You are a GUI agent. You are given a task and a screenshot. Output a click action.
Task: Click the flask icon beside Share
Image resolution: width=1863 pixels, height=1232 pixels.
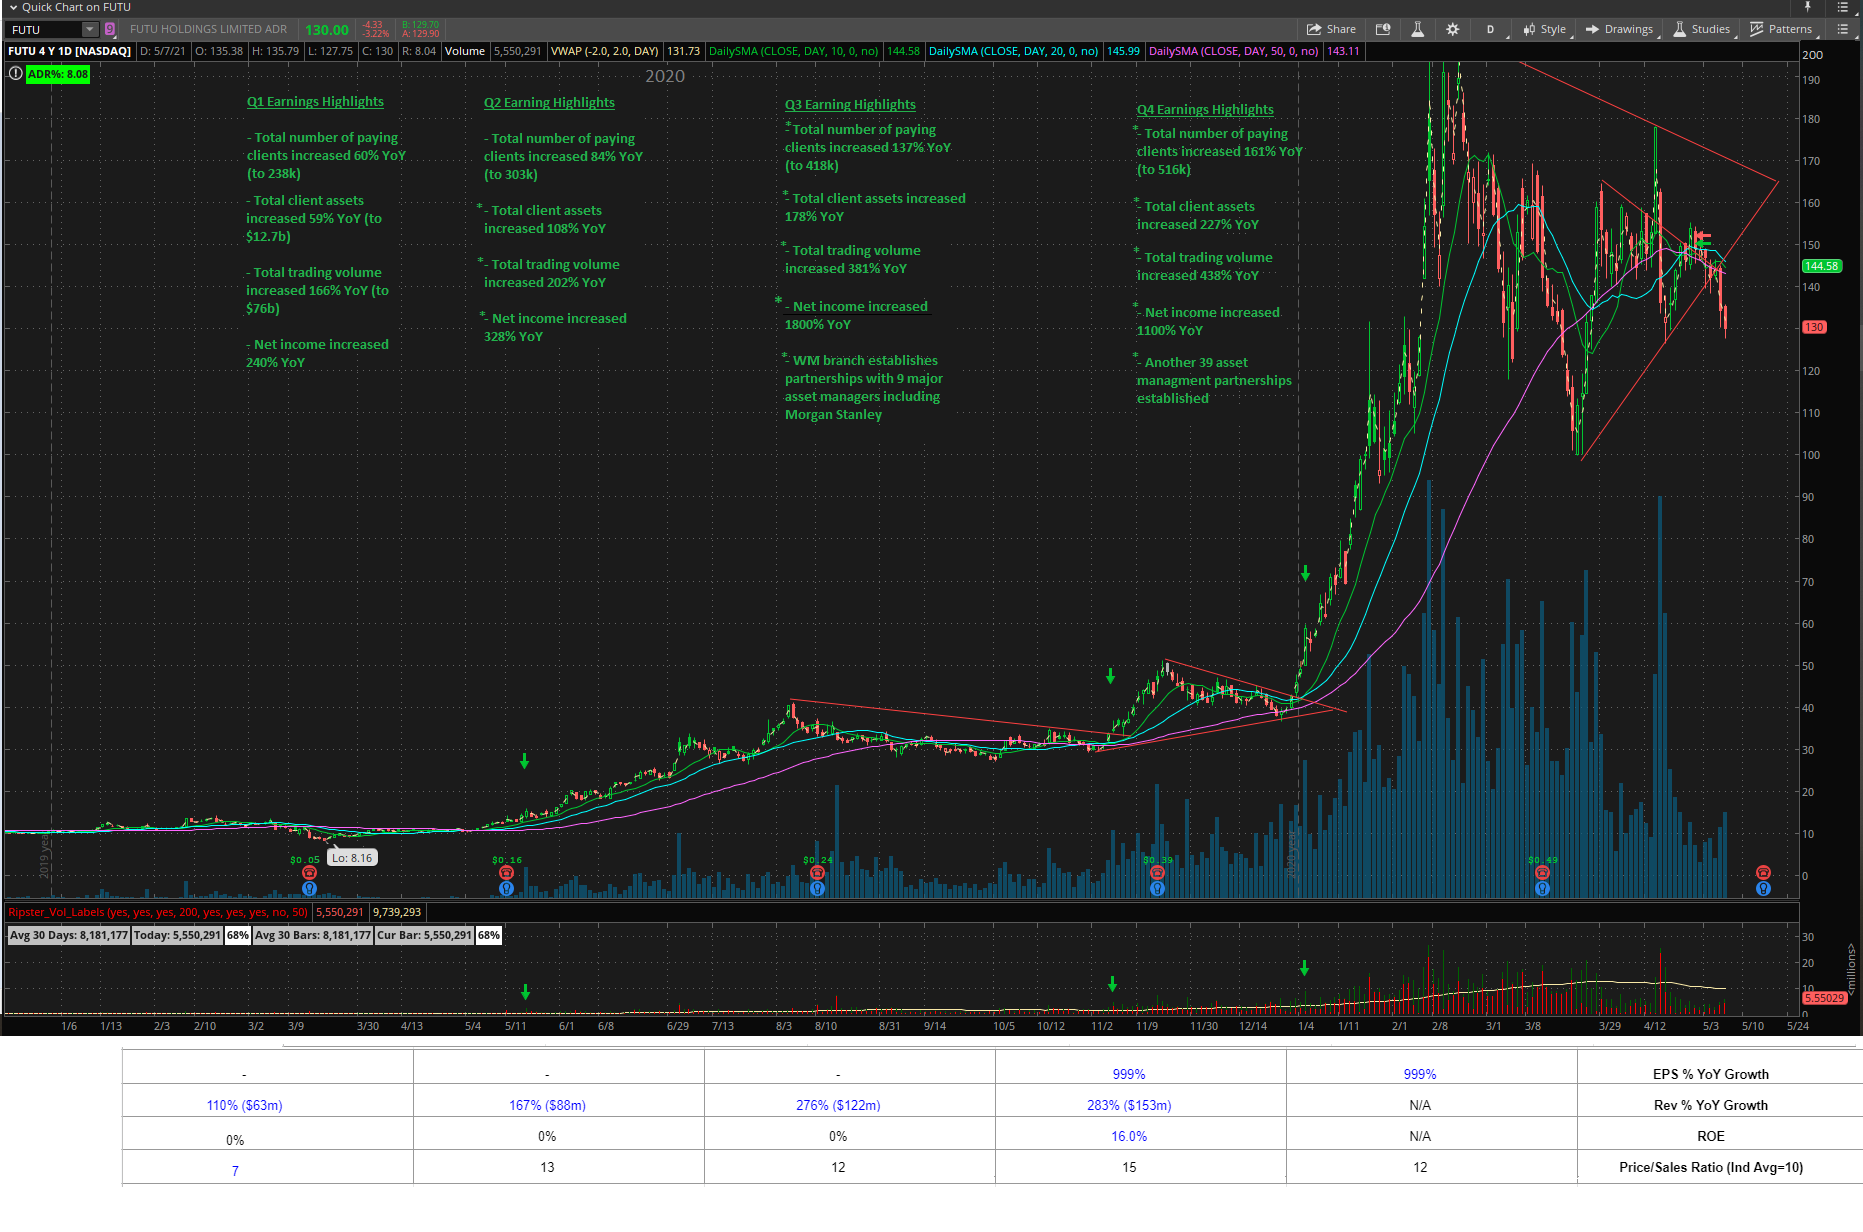(x=1417, y=29)
